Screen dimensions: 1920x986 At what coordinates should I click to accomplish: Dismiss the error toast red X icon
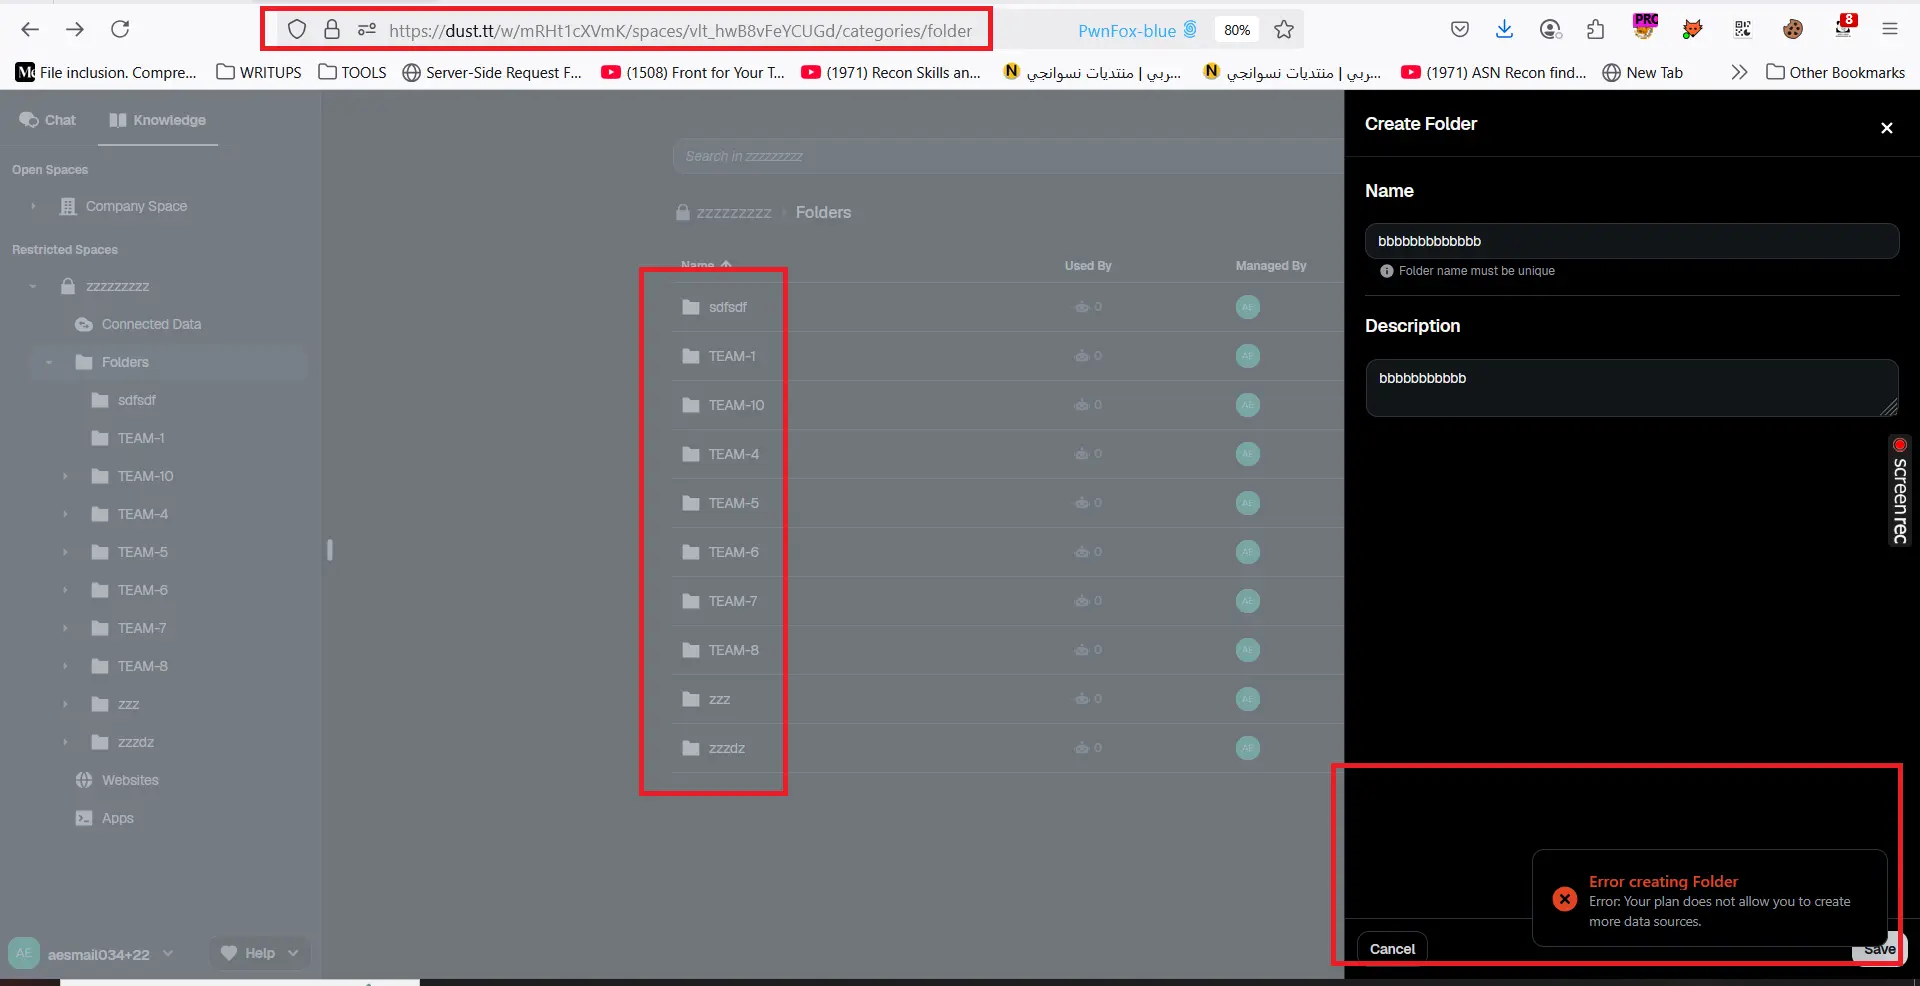(1565, 899)
